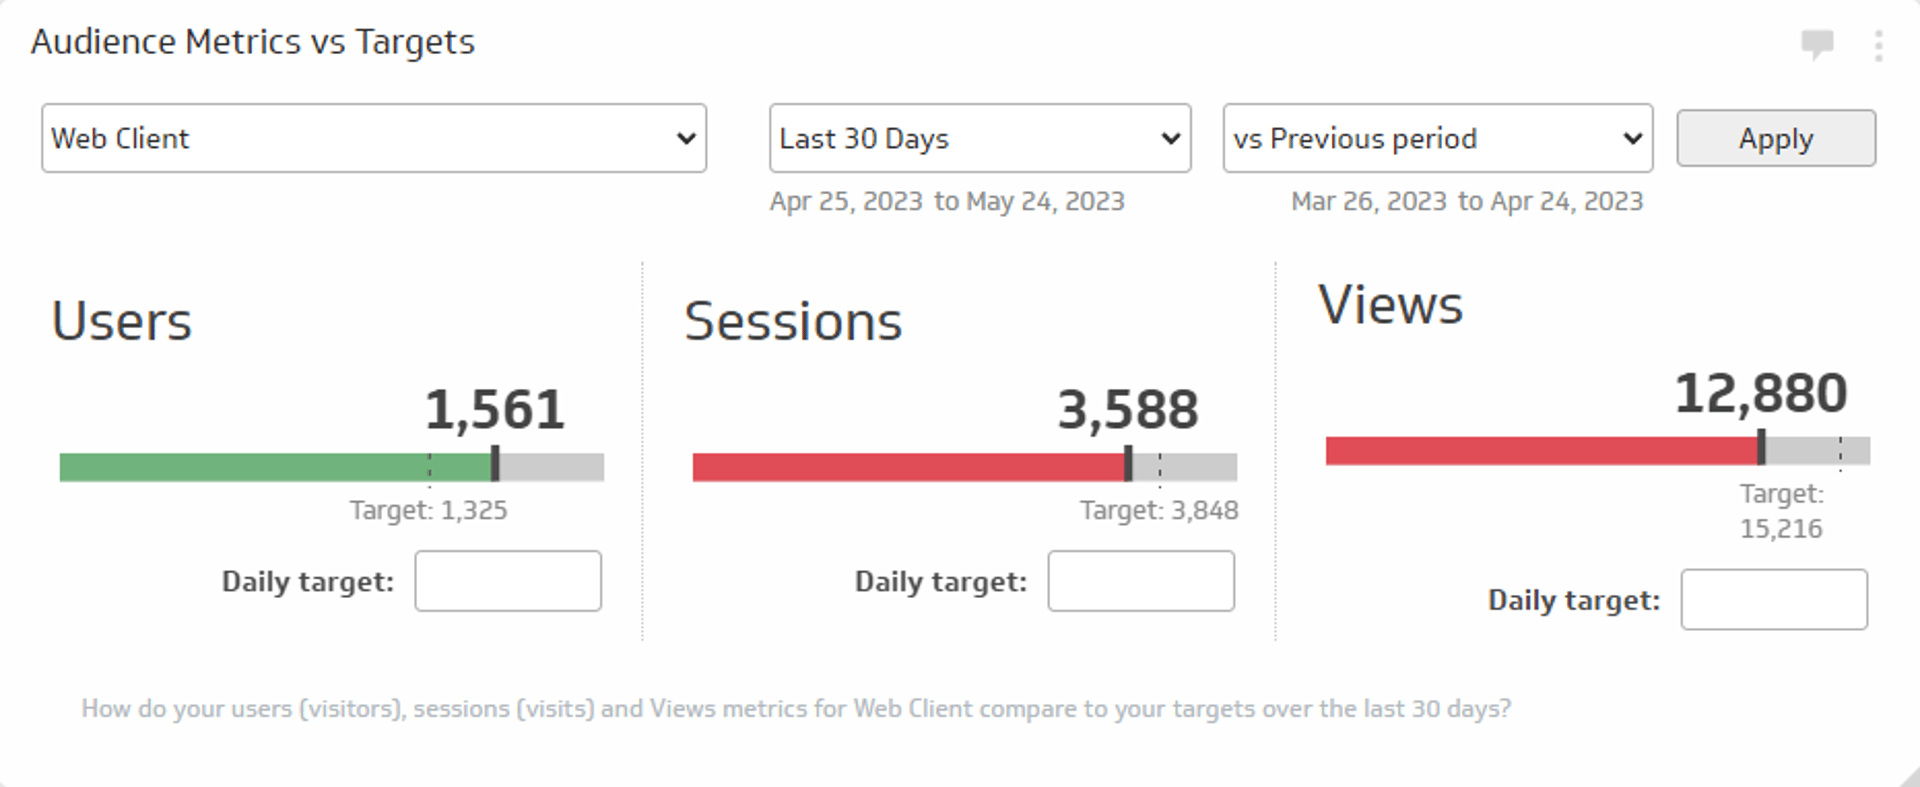Click the Sessions value 3,588
1920x787 pixels.
pos(1128,410)
